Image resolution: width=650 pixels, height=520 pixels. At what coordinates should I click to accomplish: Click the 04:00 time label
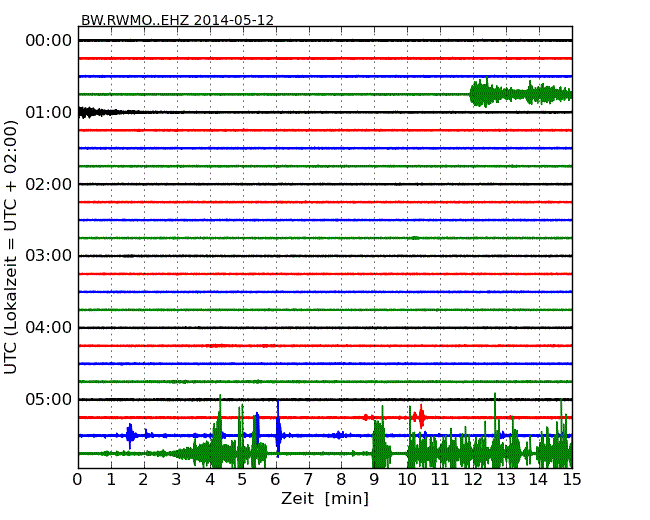tap(49, 328)
